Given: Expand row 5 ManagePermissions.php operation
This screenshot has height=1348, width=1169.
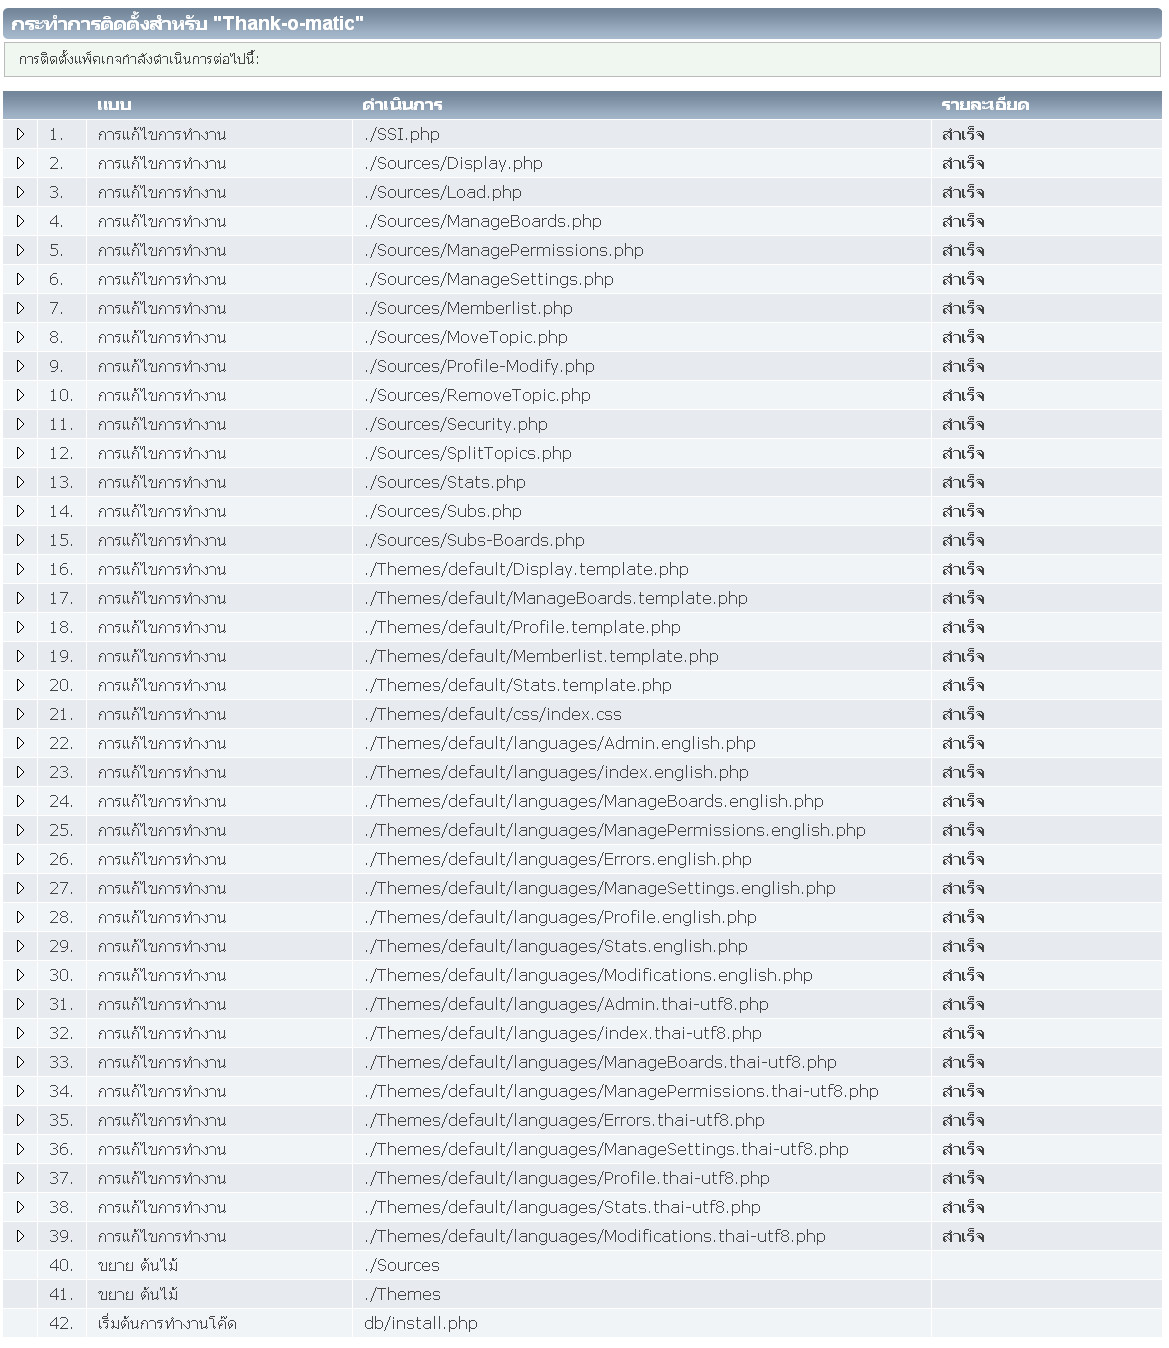Looking at the screenshot, I should coord(20,250).
